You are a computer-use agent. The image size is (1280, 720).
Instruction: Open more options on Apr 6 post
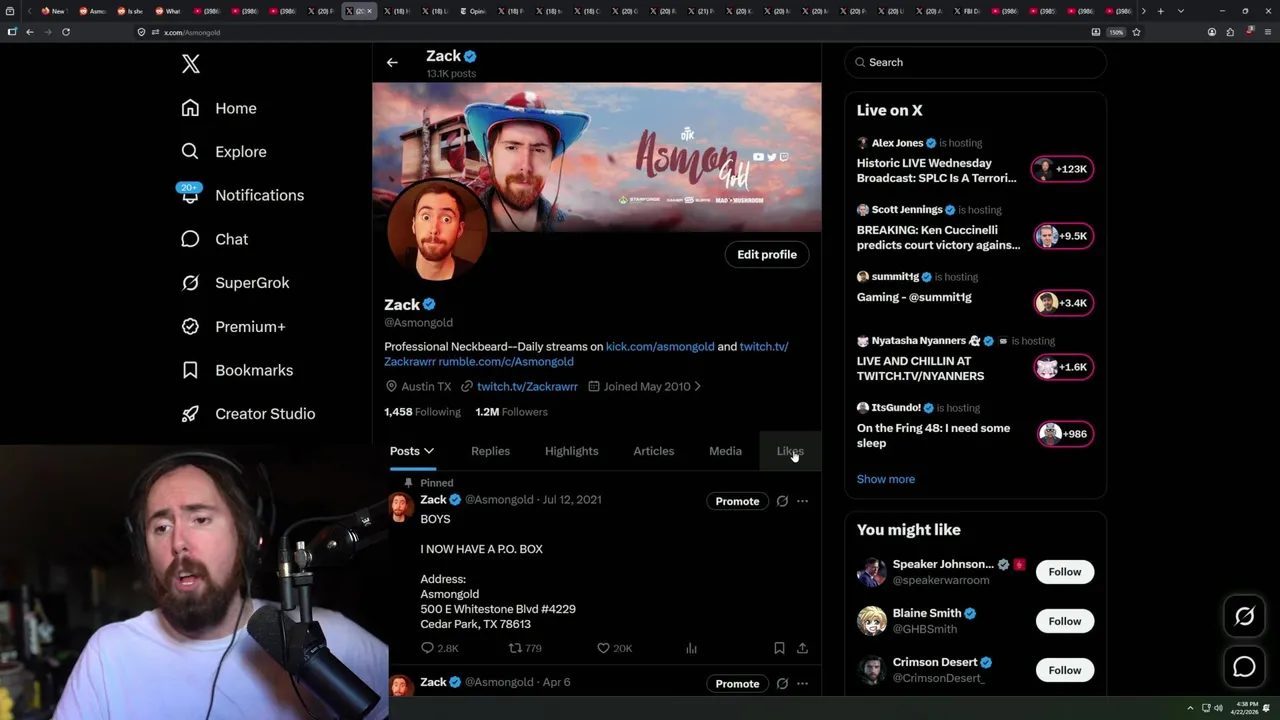802,684
